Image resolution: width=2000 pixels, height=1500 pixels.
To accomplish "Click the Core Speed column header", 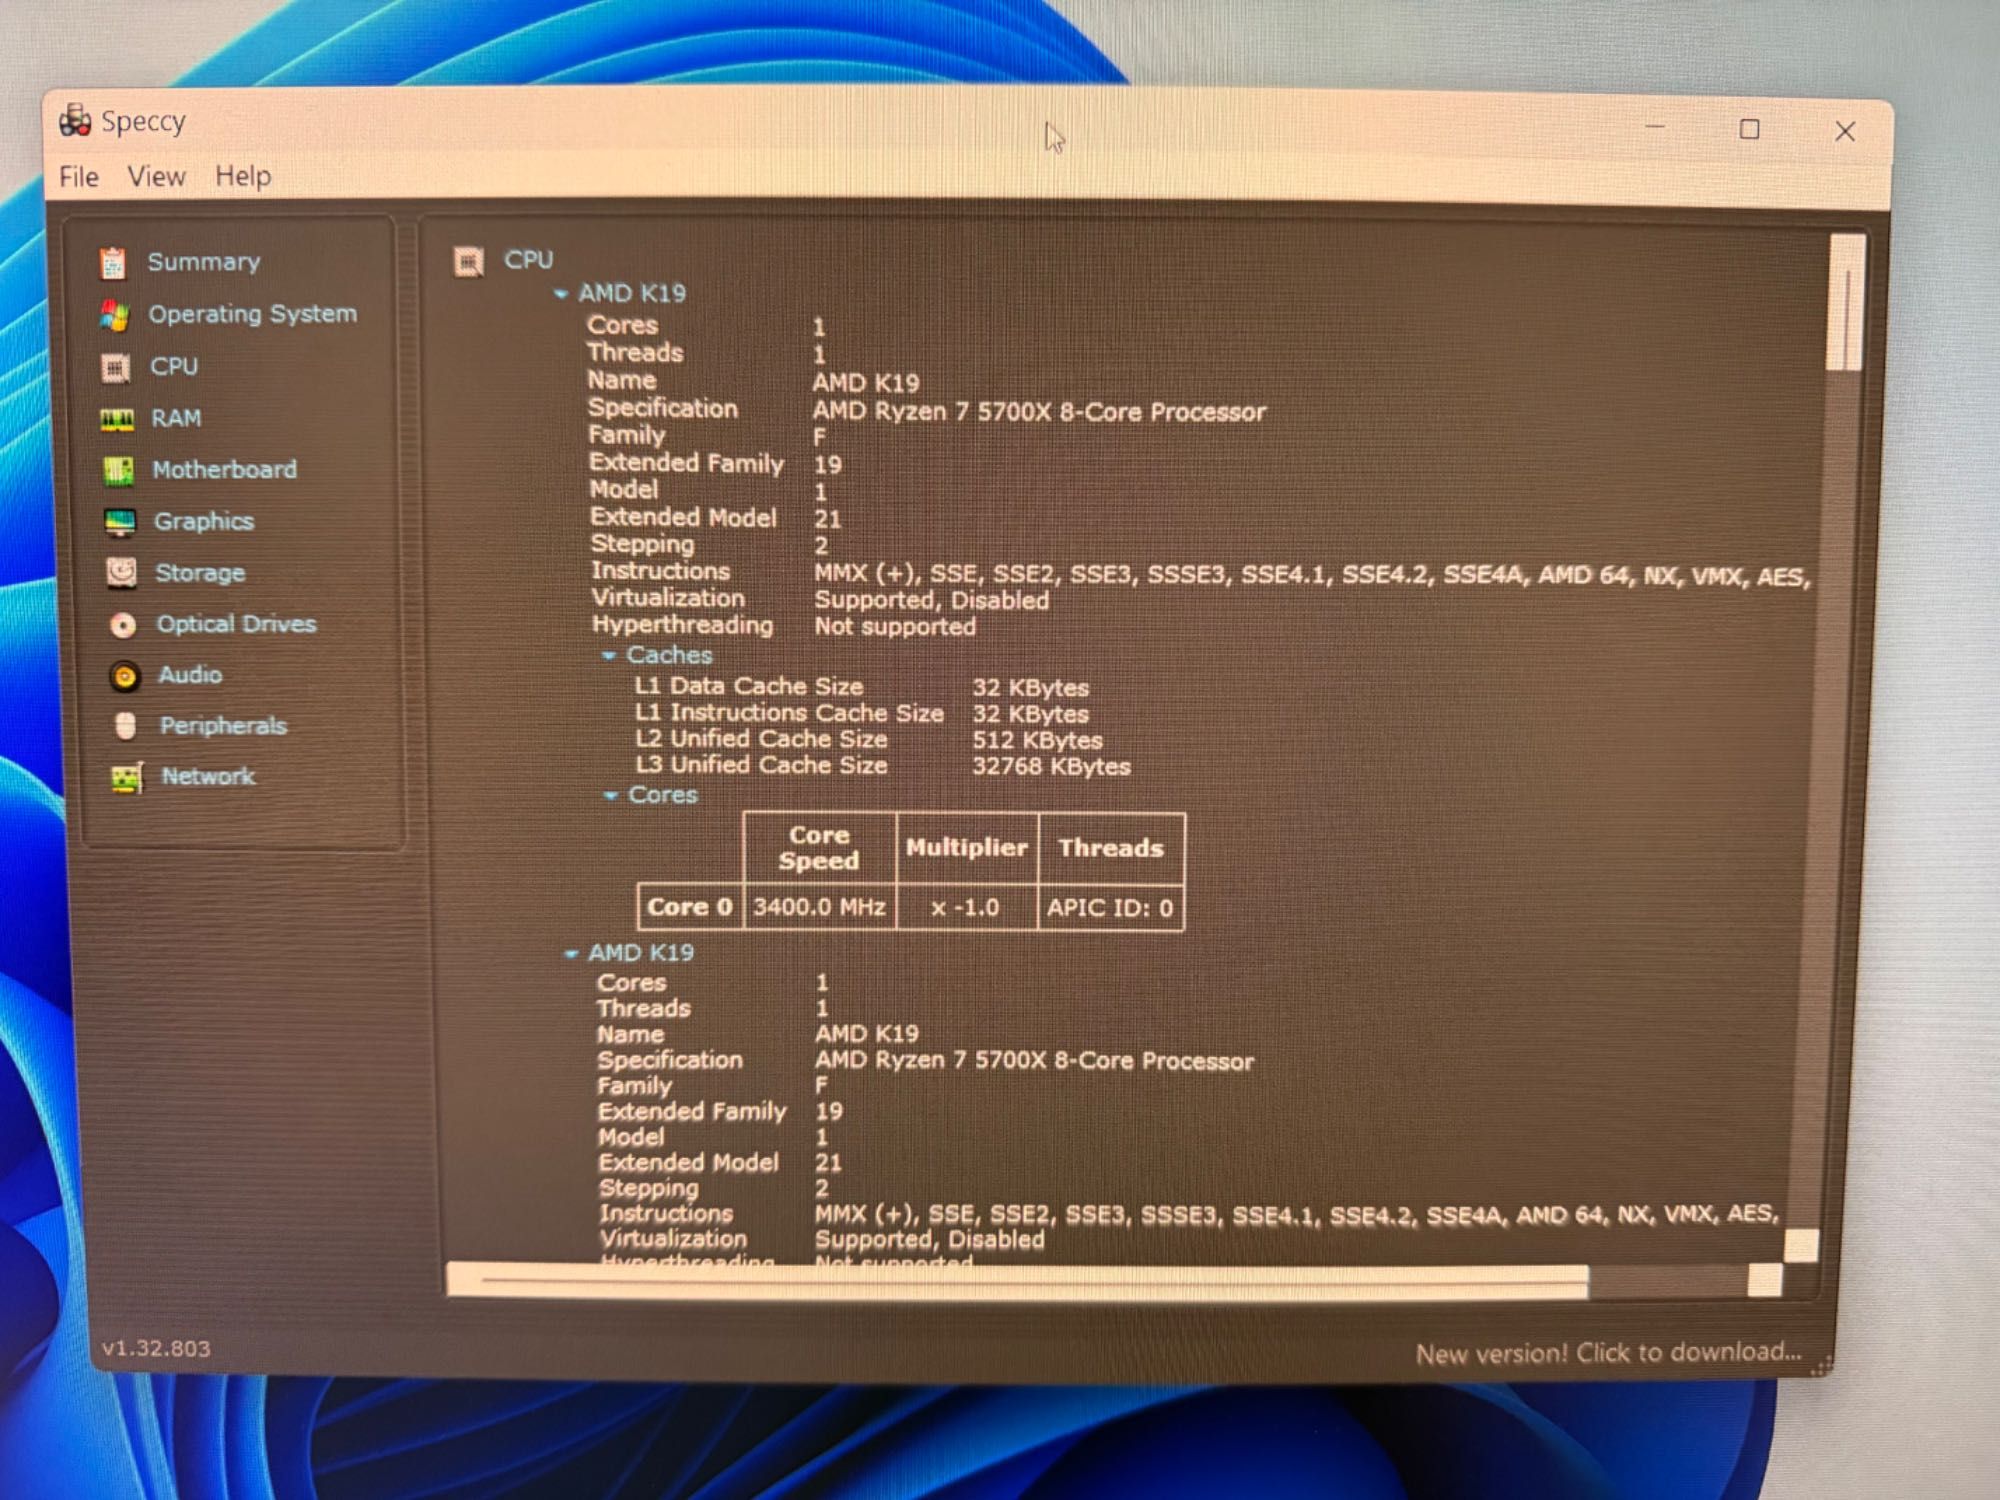I will pos(819,848).
